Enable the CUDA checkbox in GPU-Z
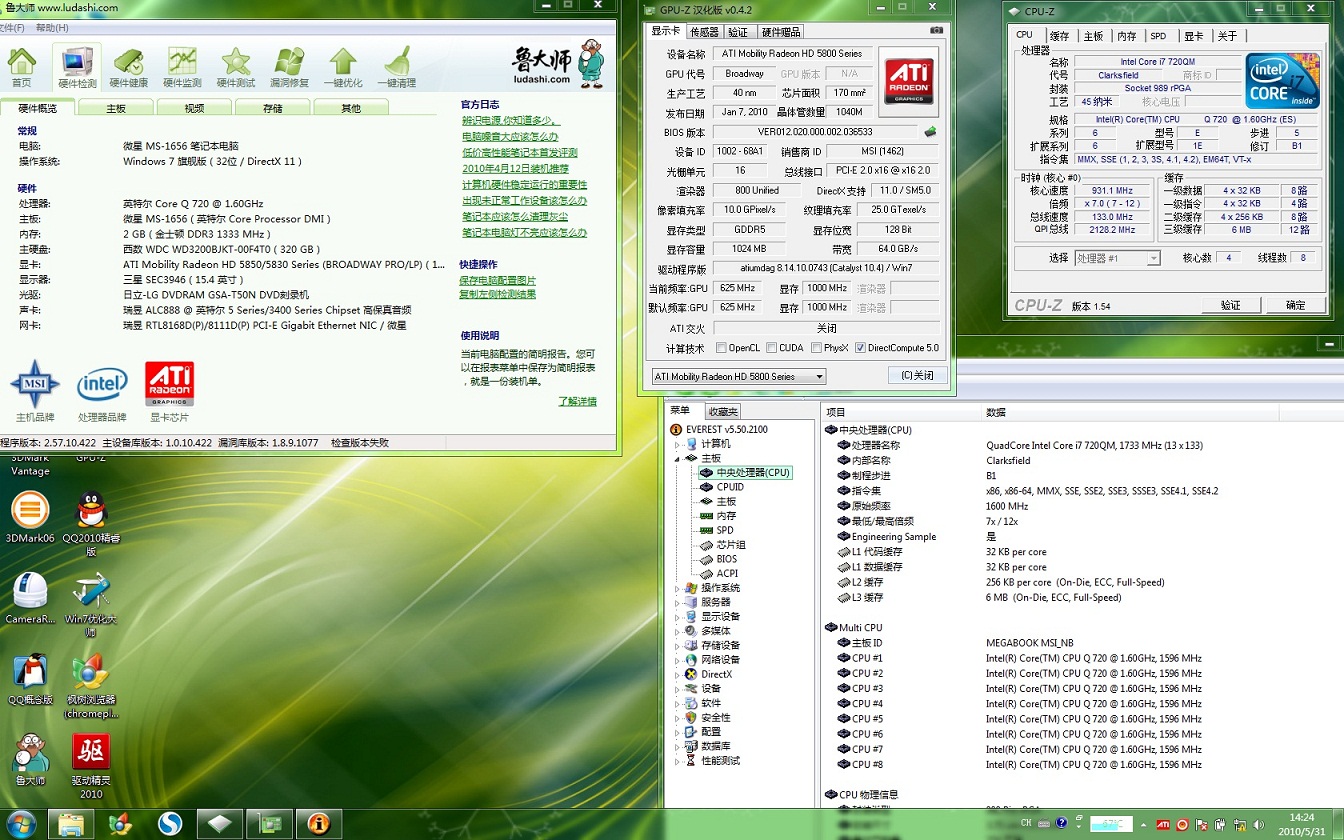Viewport: 1344px width, 840px height. 771,348
